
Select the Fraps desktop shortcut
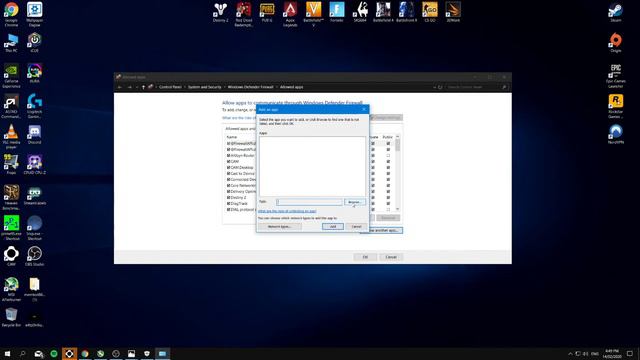[x=11, y=165]
